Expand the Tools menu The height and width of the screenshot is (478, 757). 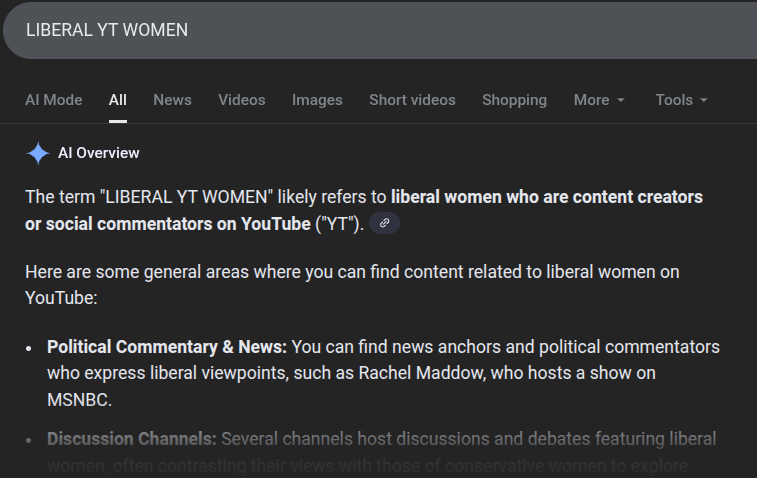680,100
